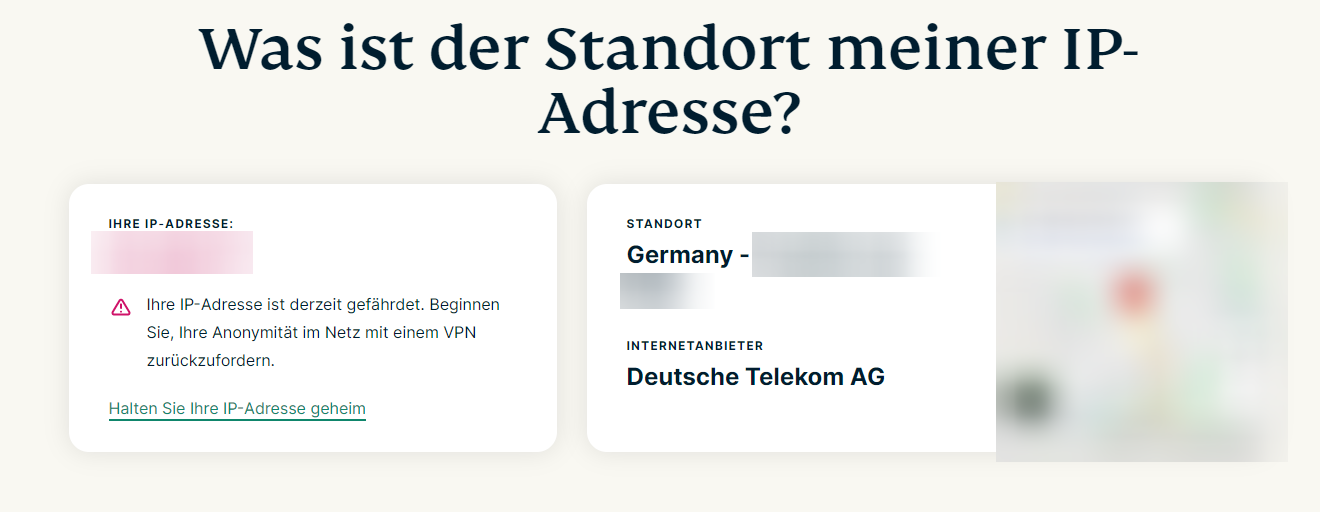Open "Halten Sie Ihre IP-Adresse geheim" link

(237, 409)
